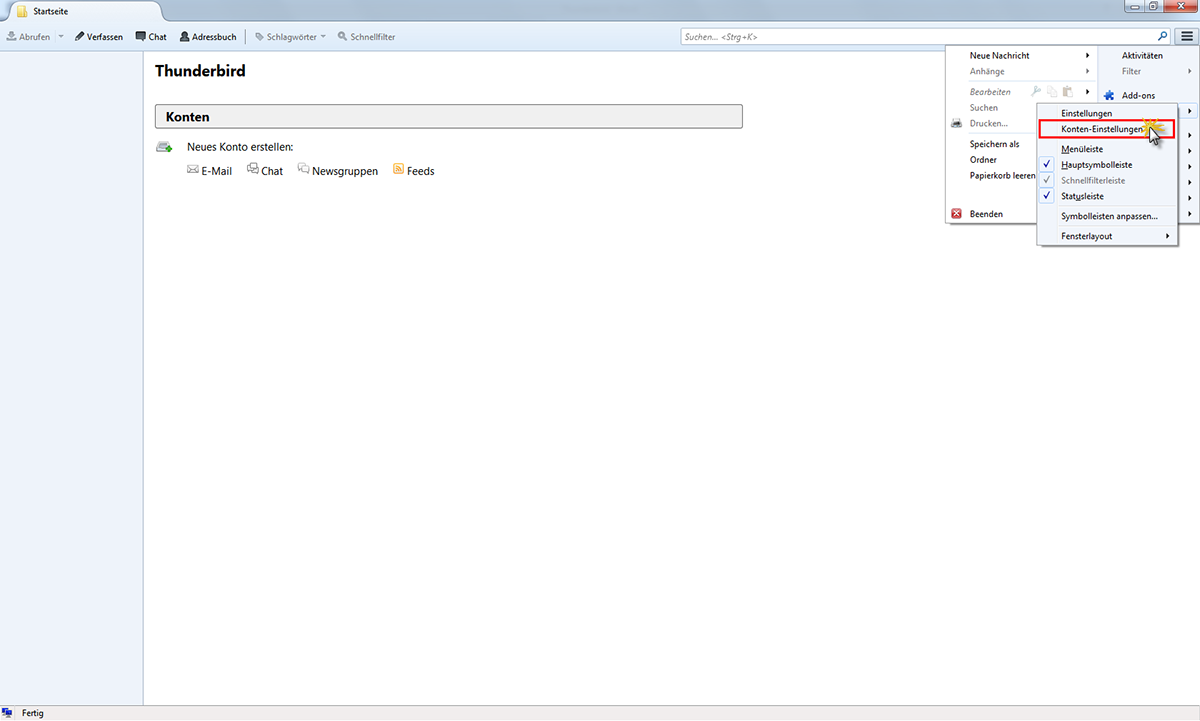Choose Drucken... in the menu
Viewport: 1200px width, 721px height.
coord(989,124)
